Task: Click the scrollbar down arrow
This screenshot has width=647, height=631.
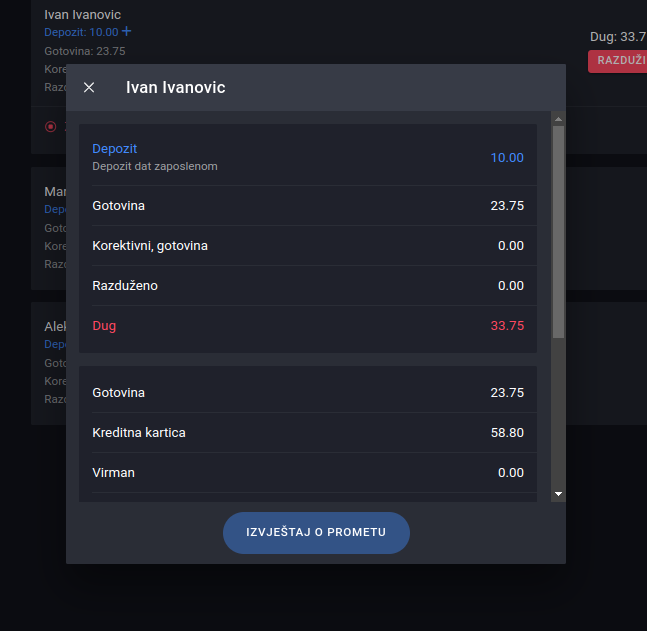Action: click(558, 493)
